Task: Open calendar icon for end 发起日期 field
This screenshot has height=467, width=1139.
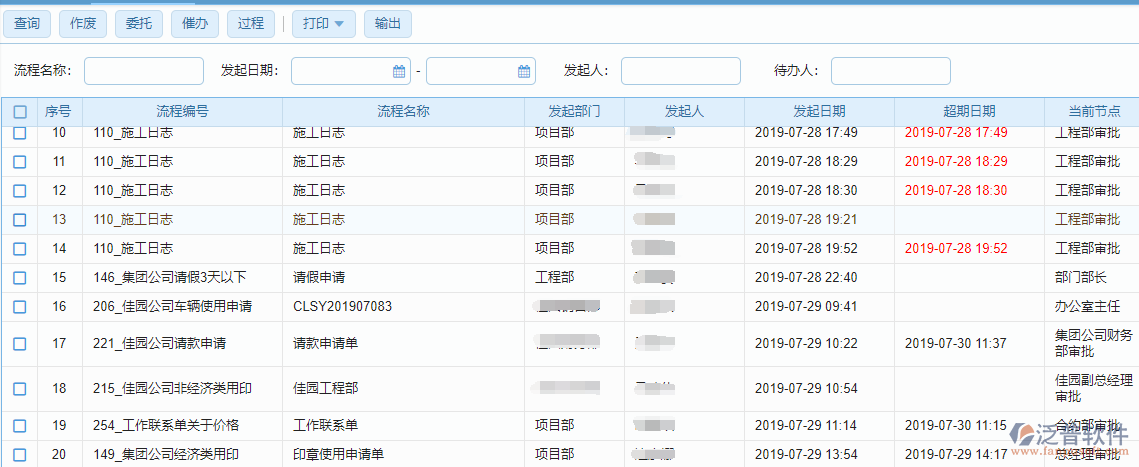Action: [524, 71]
